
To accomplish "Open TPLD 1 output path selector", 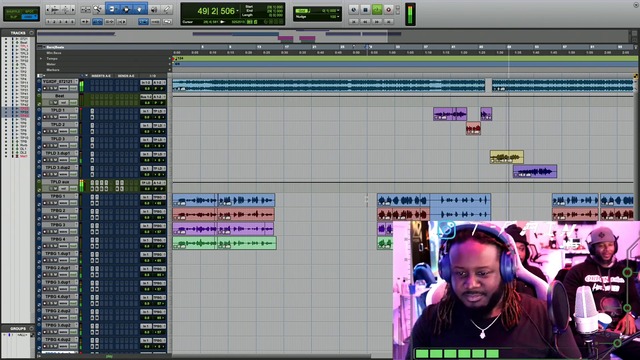I will 159,111.
